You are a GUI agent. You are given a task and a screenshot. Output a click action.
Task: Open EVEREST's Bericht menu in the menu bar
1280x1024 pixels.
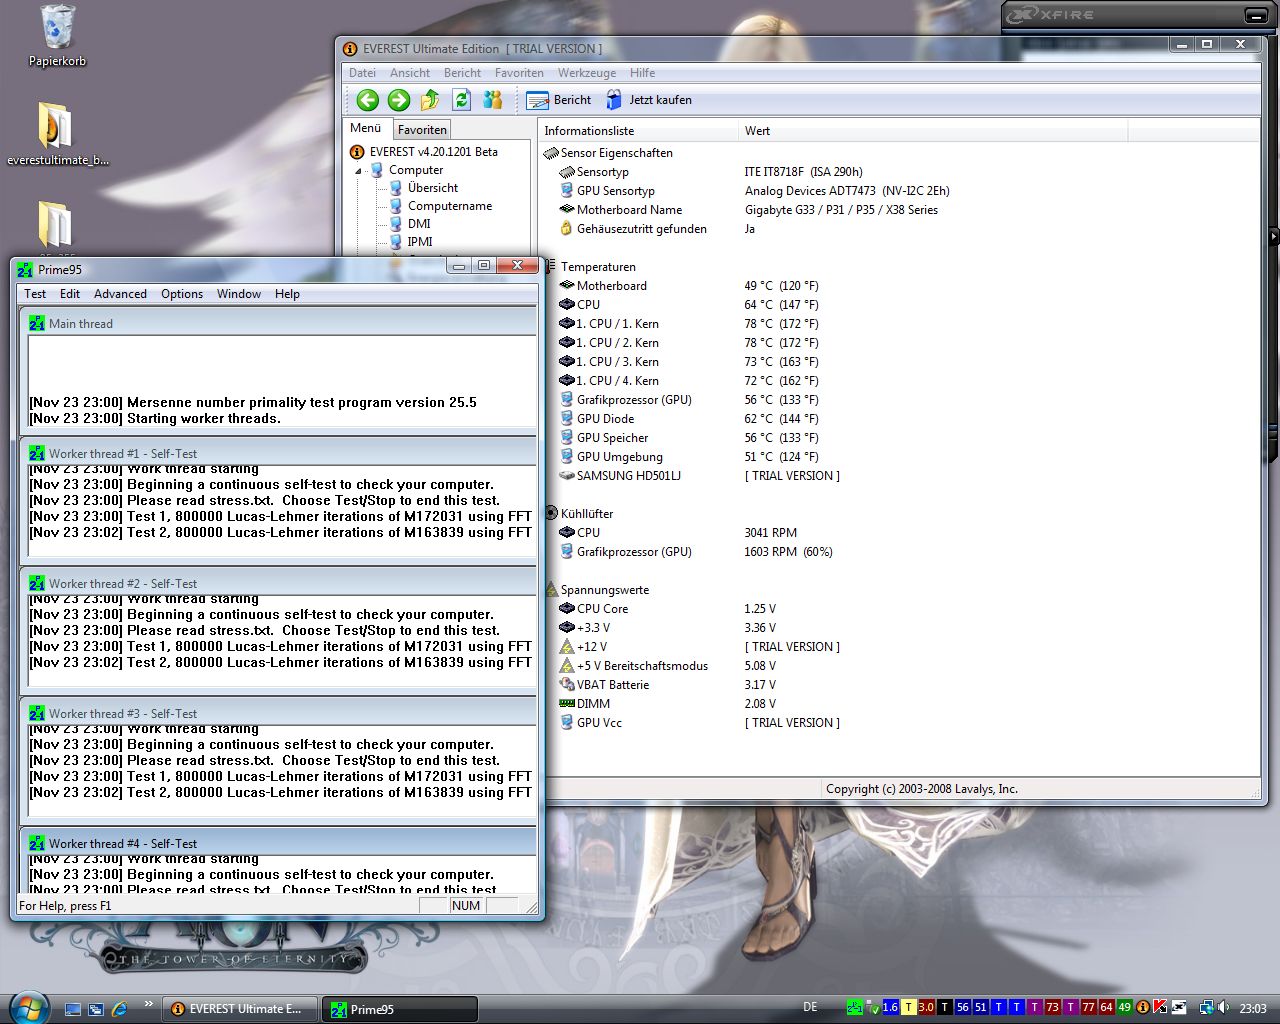point(462,73)
